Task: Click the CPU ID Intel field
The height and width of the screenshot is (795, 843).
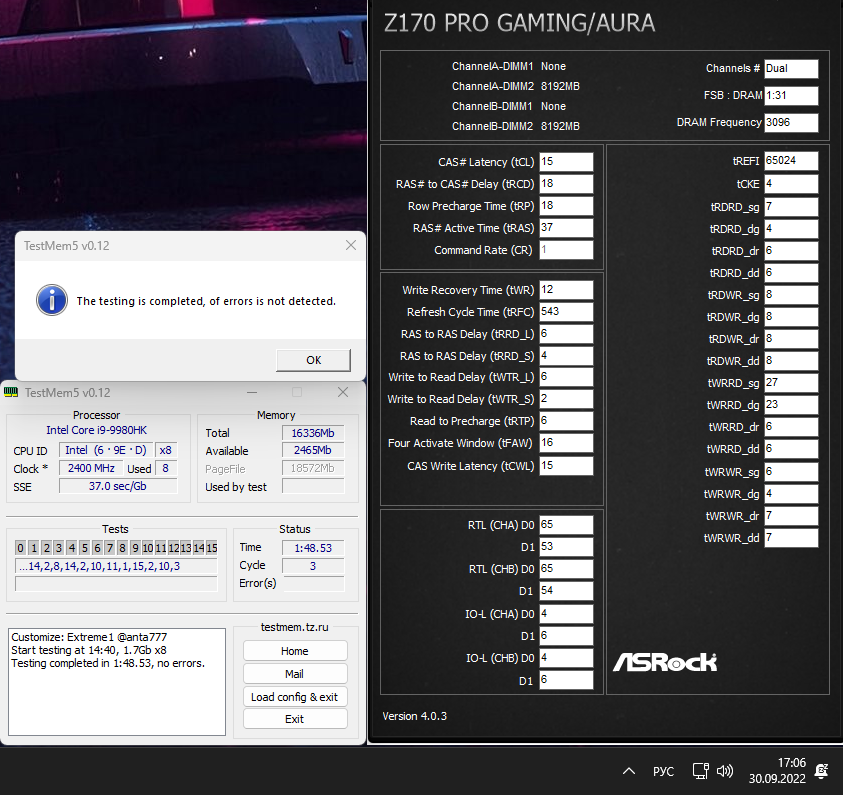Action: (x=106, y=450)
